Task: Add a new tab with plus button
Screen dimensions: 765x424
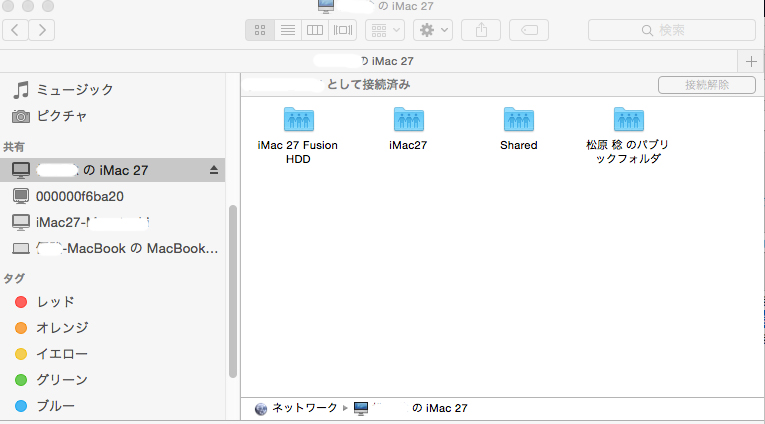Action: point(752,60)
